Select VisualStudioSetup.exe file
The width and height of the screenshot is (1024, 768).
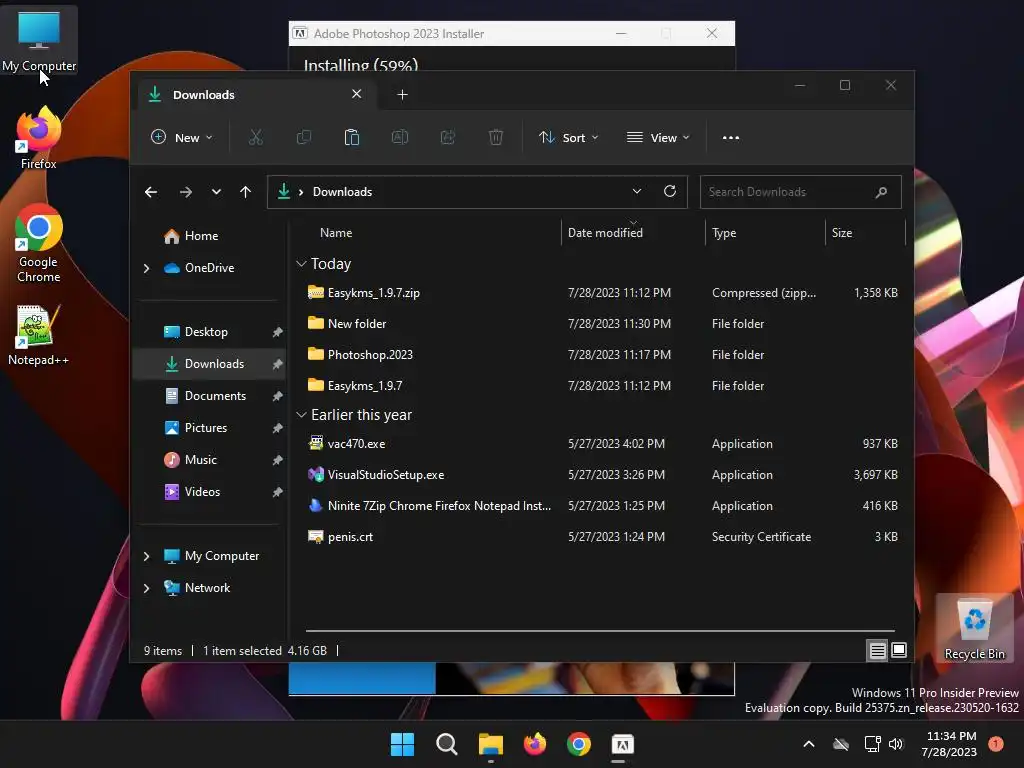pyautogui.click(x=601, y=475)
